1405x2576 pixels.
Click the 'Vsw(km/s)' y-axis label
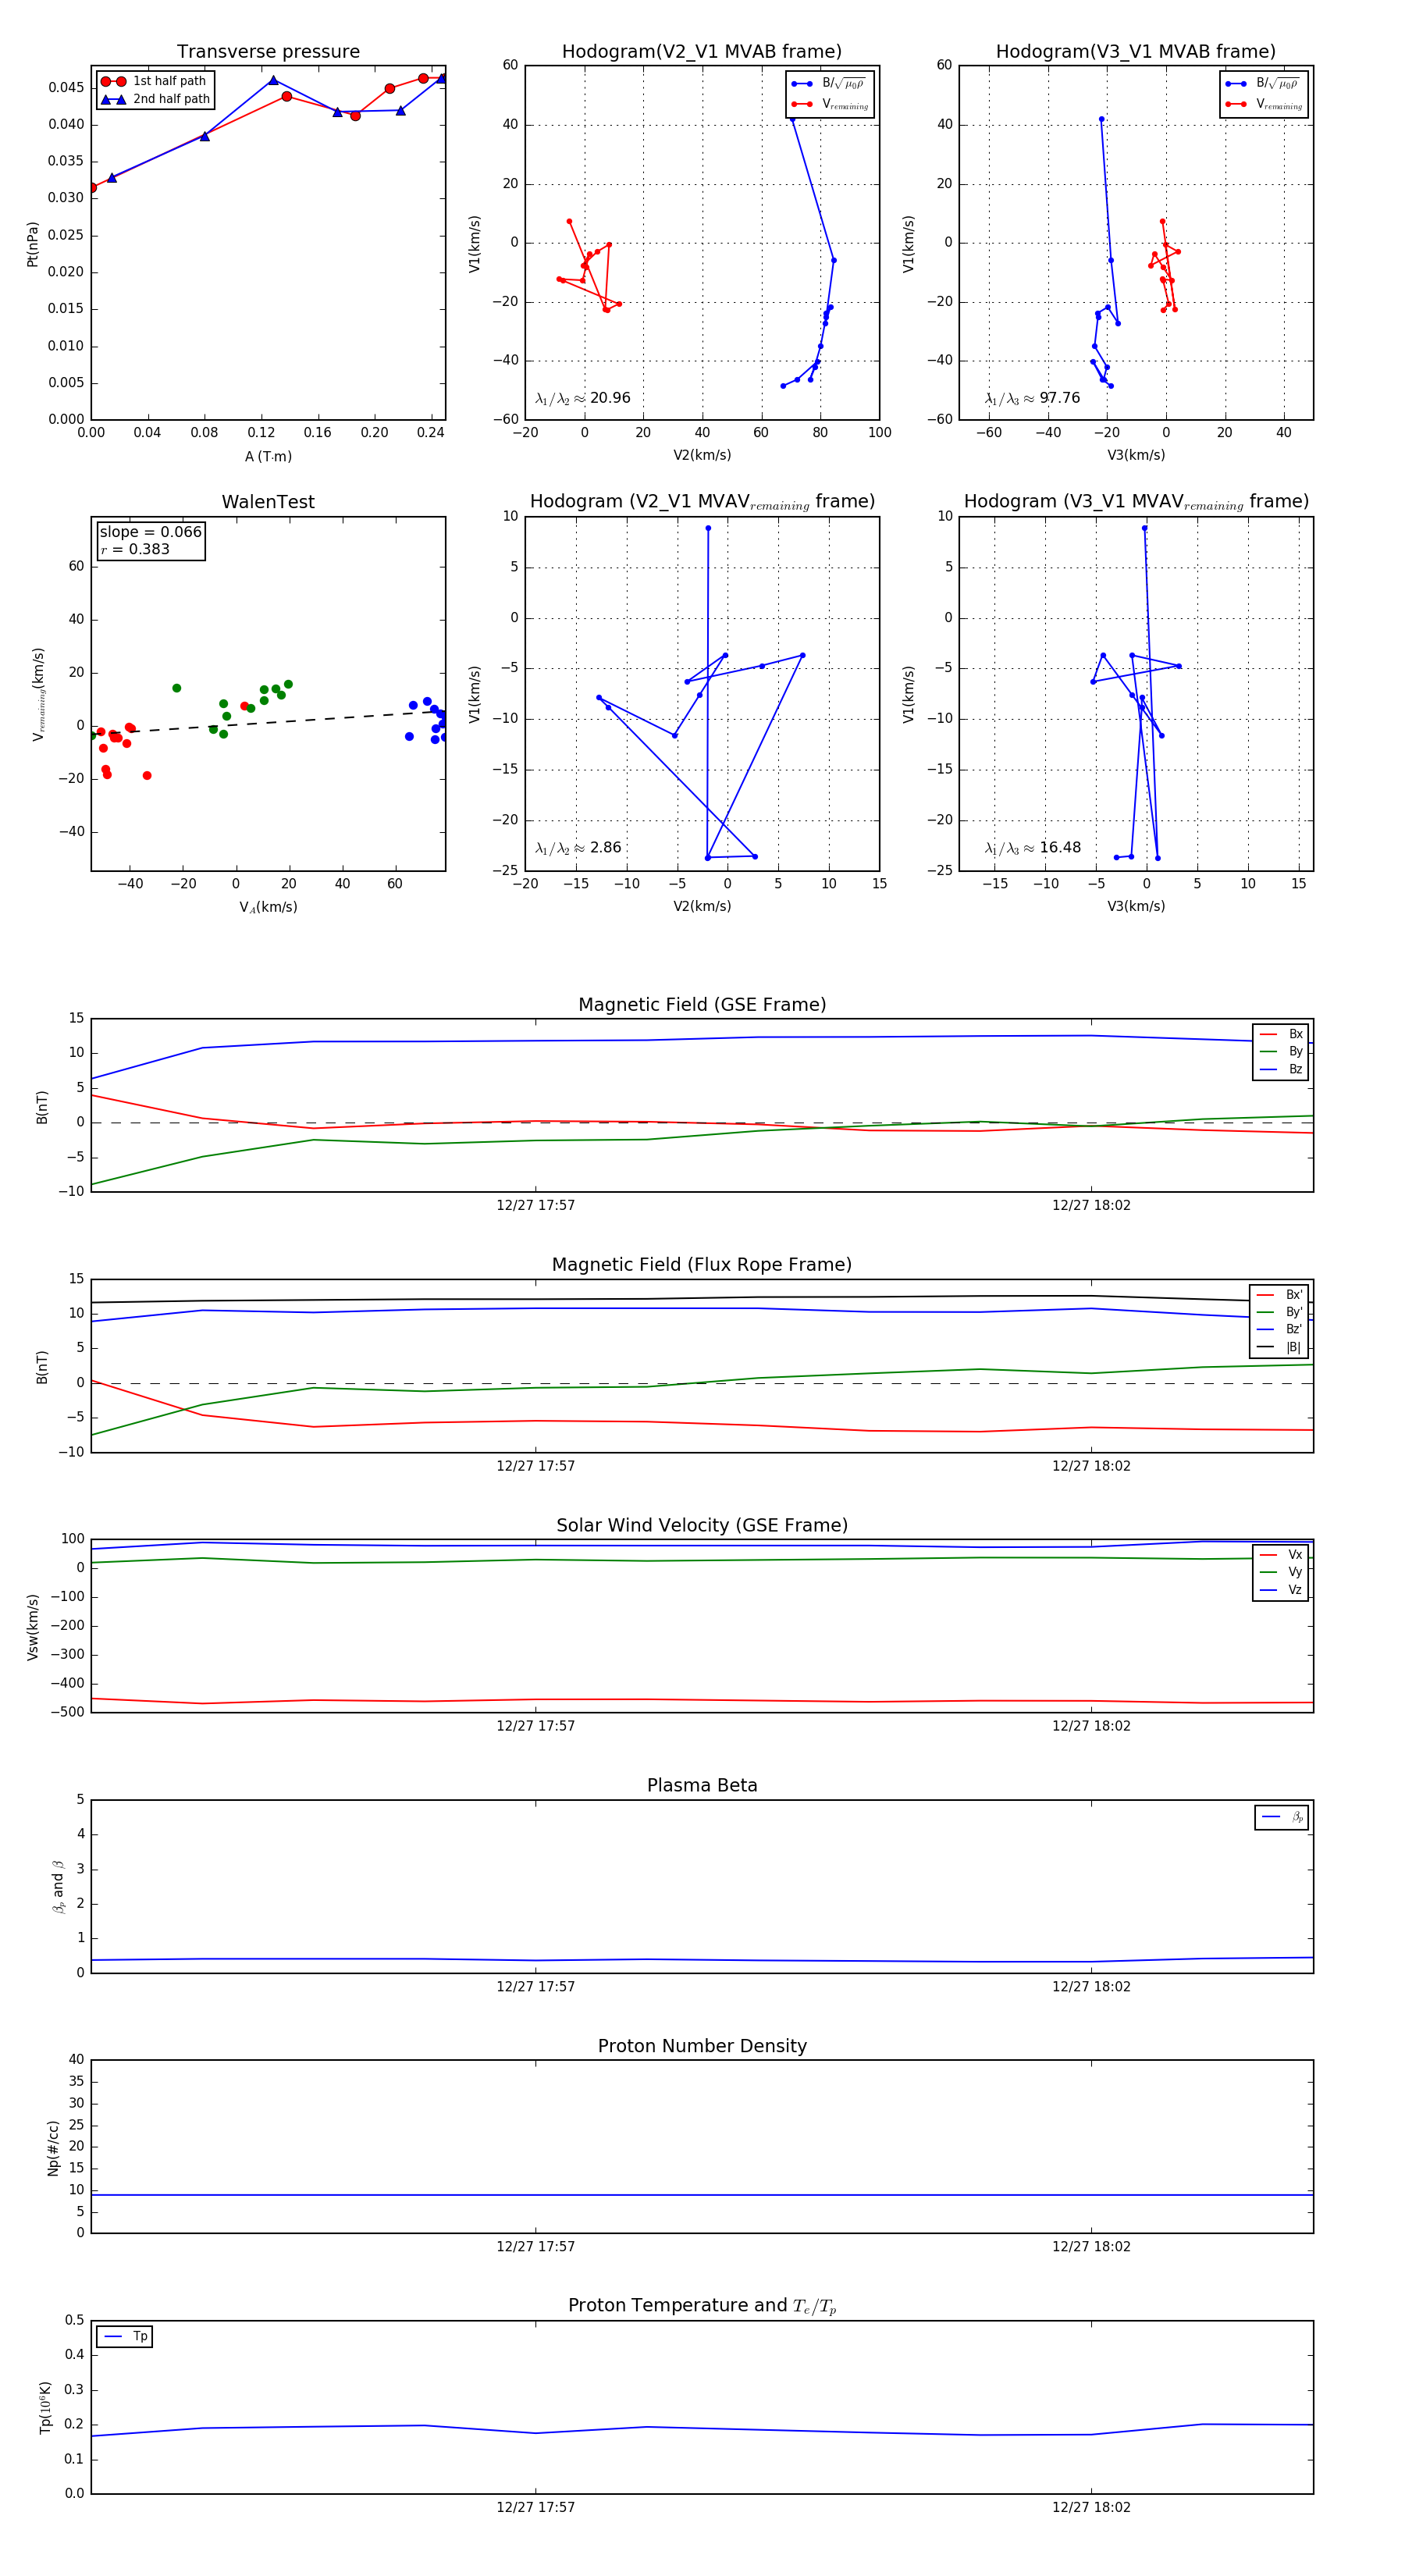click(x=33, y=1627)
